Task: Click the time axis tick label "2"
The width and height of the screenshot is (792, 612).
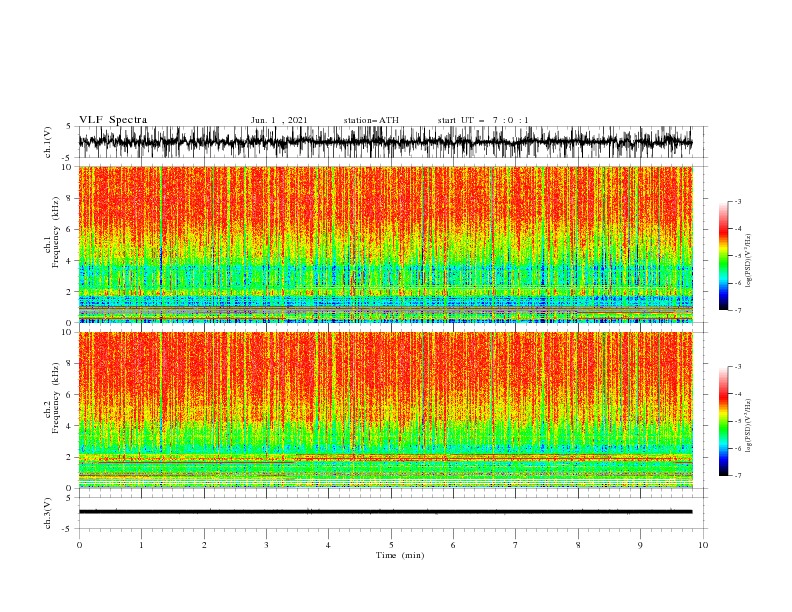Action: [x=204, y=545]
